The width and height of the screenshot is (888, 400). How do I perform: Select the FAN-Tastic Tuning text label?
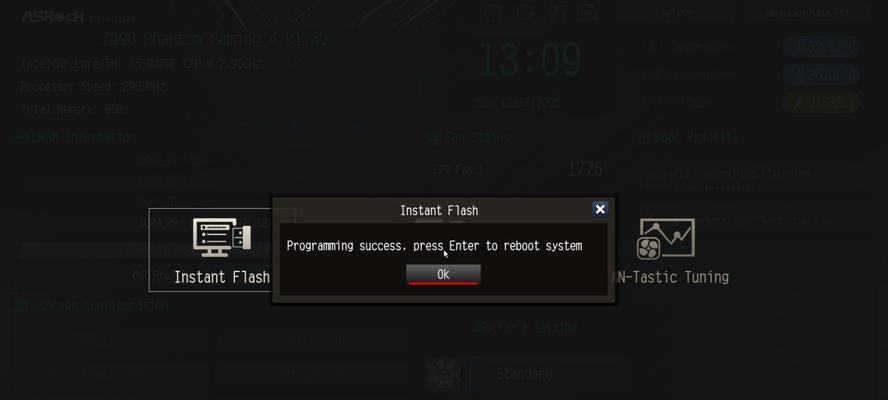[672, 277]
